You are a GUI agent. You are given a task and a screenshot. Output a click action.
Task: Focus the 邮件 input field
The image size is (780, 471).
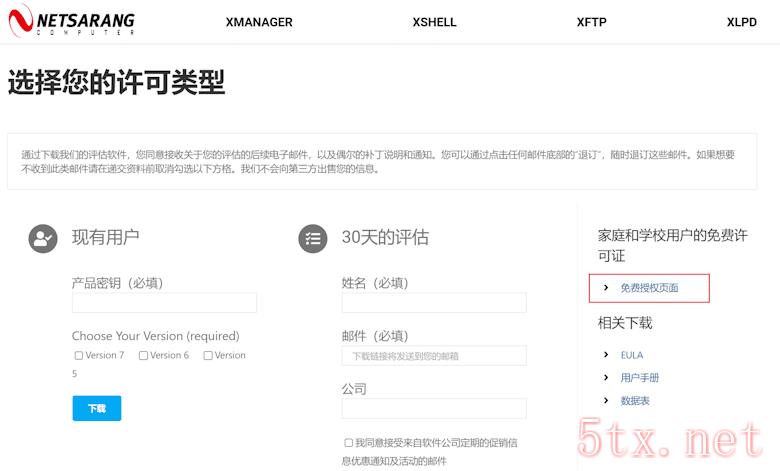(x=434, y=356)
